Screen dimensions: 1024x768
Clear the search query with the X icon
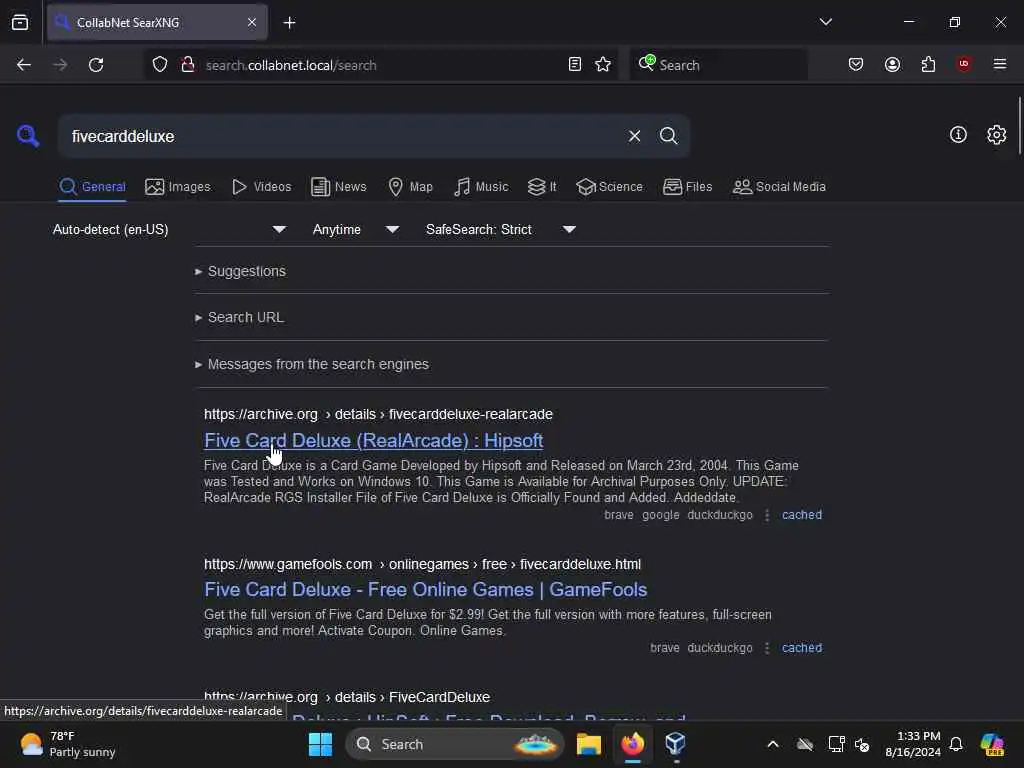coord(634,136)
